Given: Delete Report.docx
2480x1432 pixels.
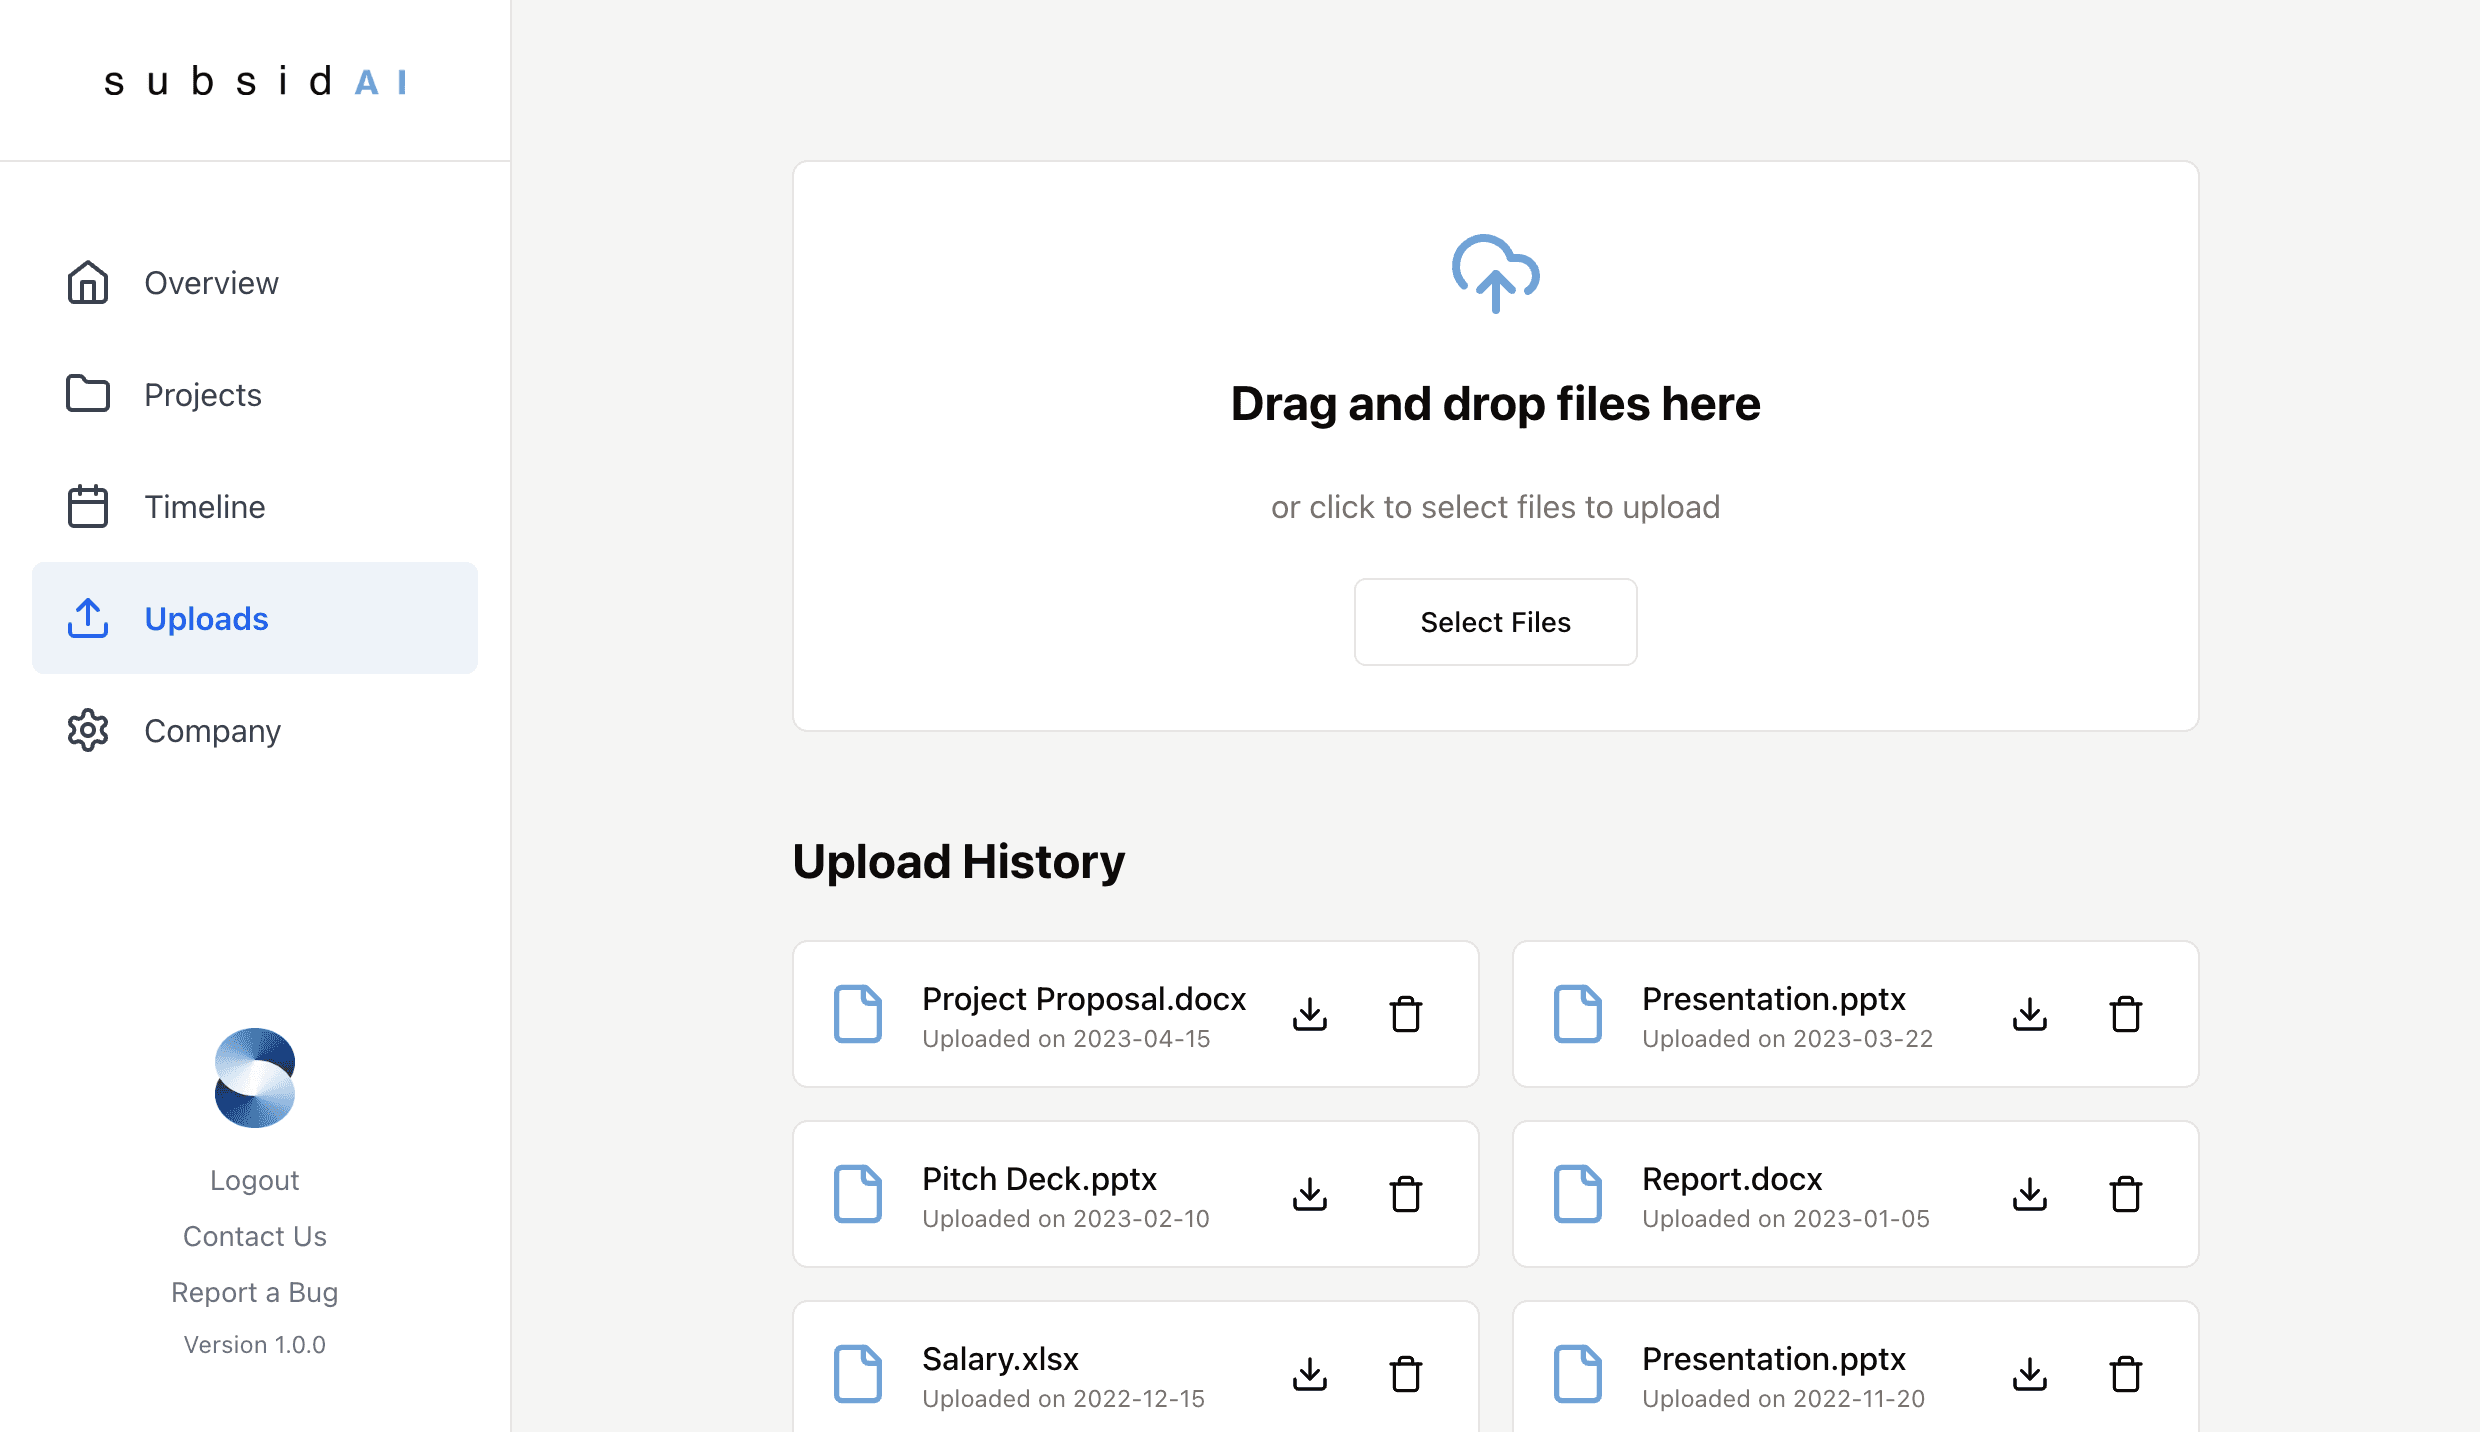Looking at the screenshot, I should click(x=2126, y=1194).
